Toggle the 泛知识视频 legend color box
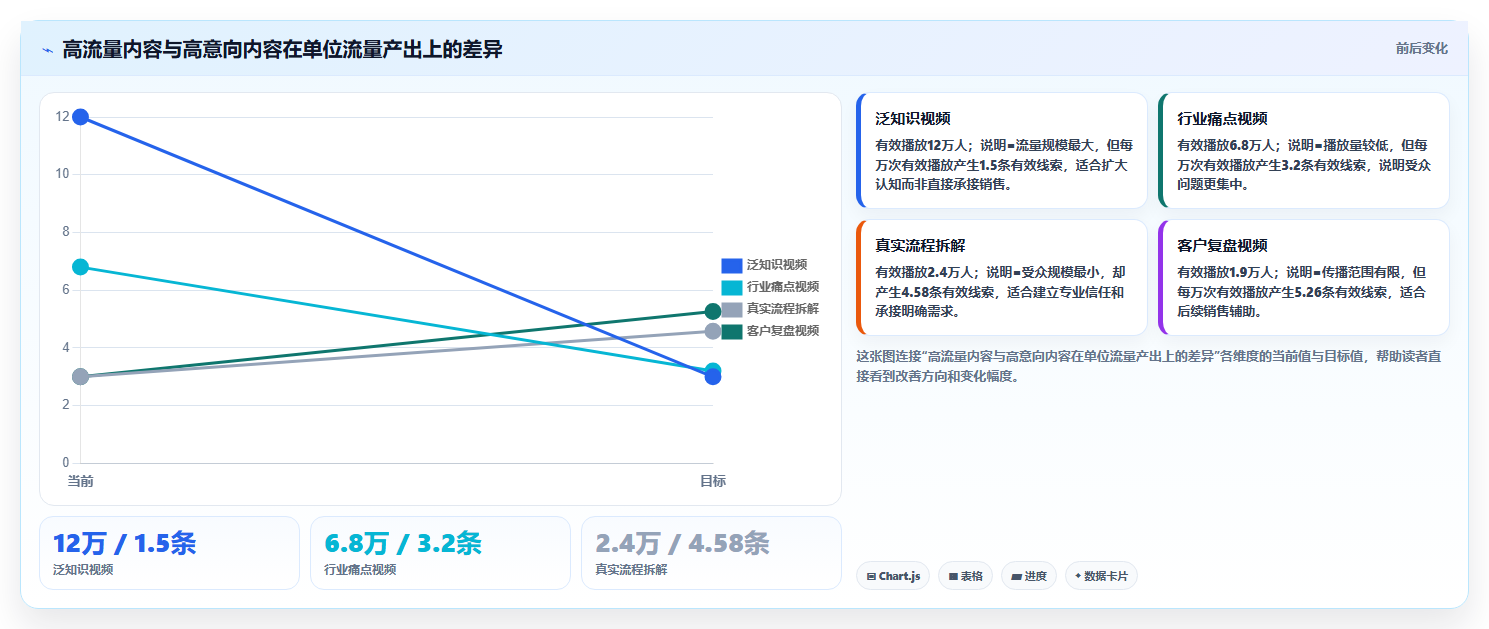Screen dimensions: 1489x629 (x=732, y=265)
